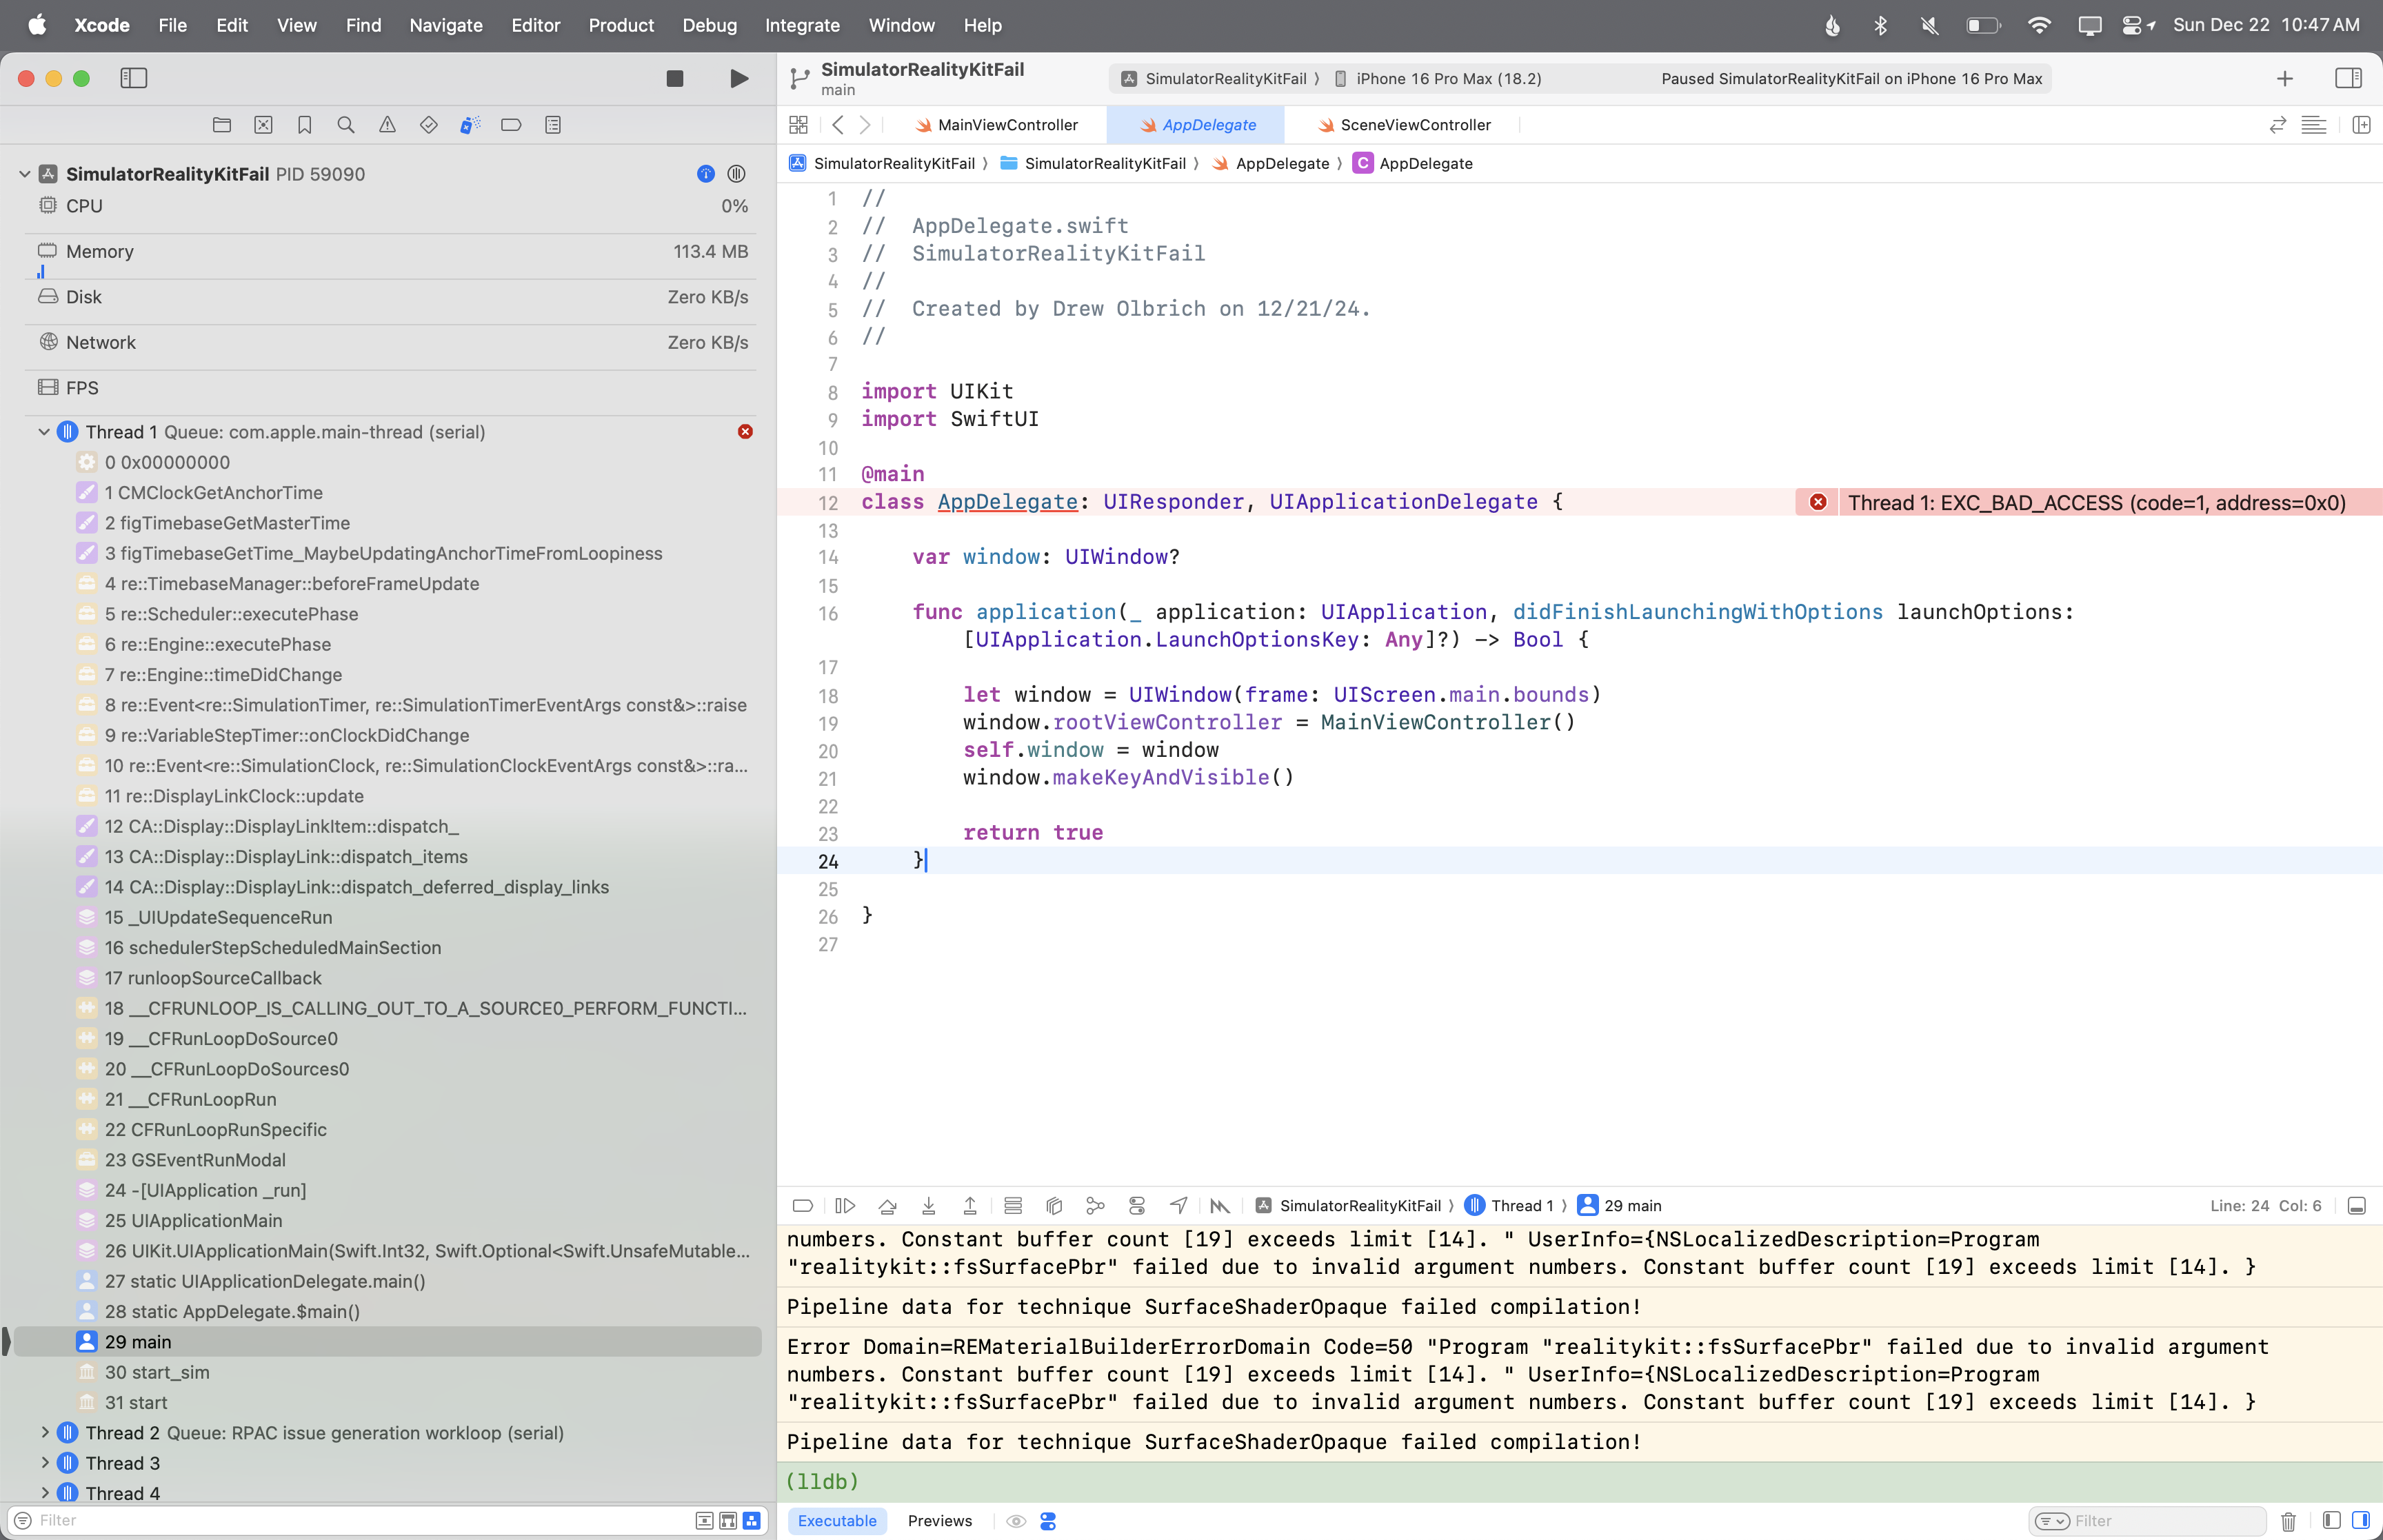Go back in editor history
The image size is (2383, 1540).
tap(838, 125)
